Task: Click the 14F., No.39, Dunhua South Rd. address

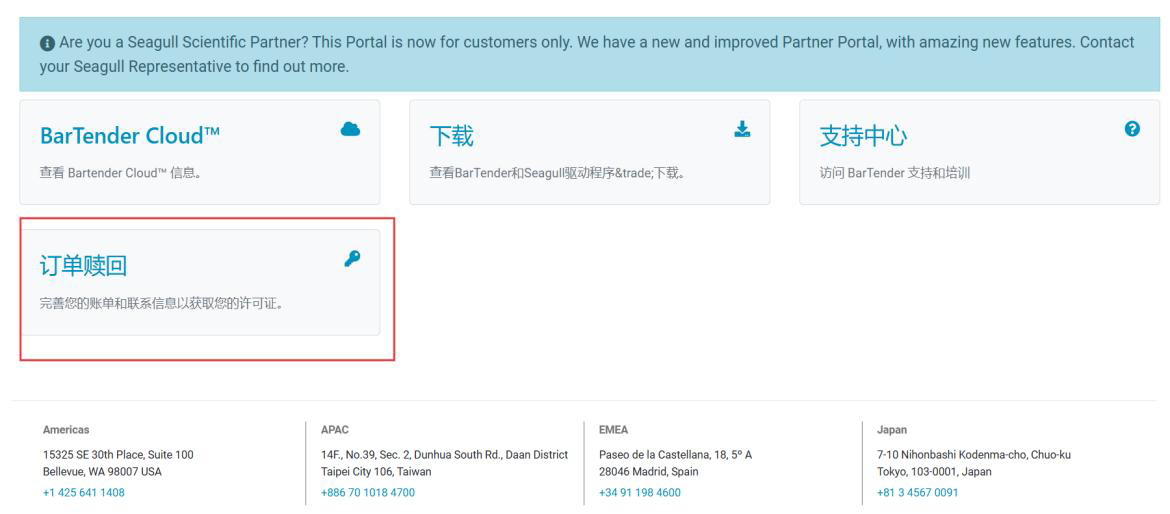Action: [x=445, y=454]
